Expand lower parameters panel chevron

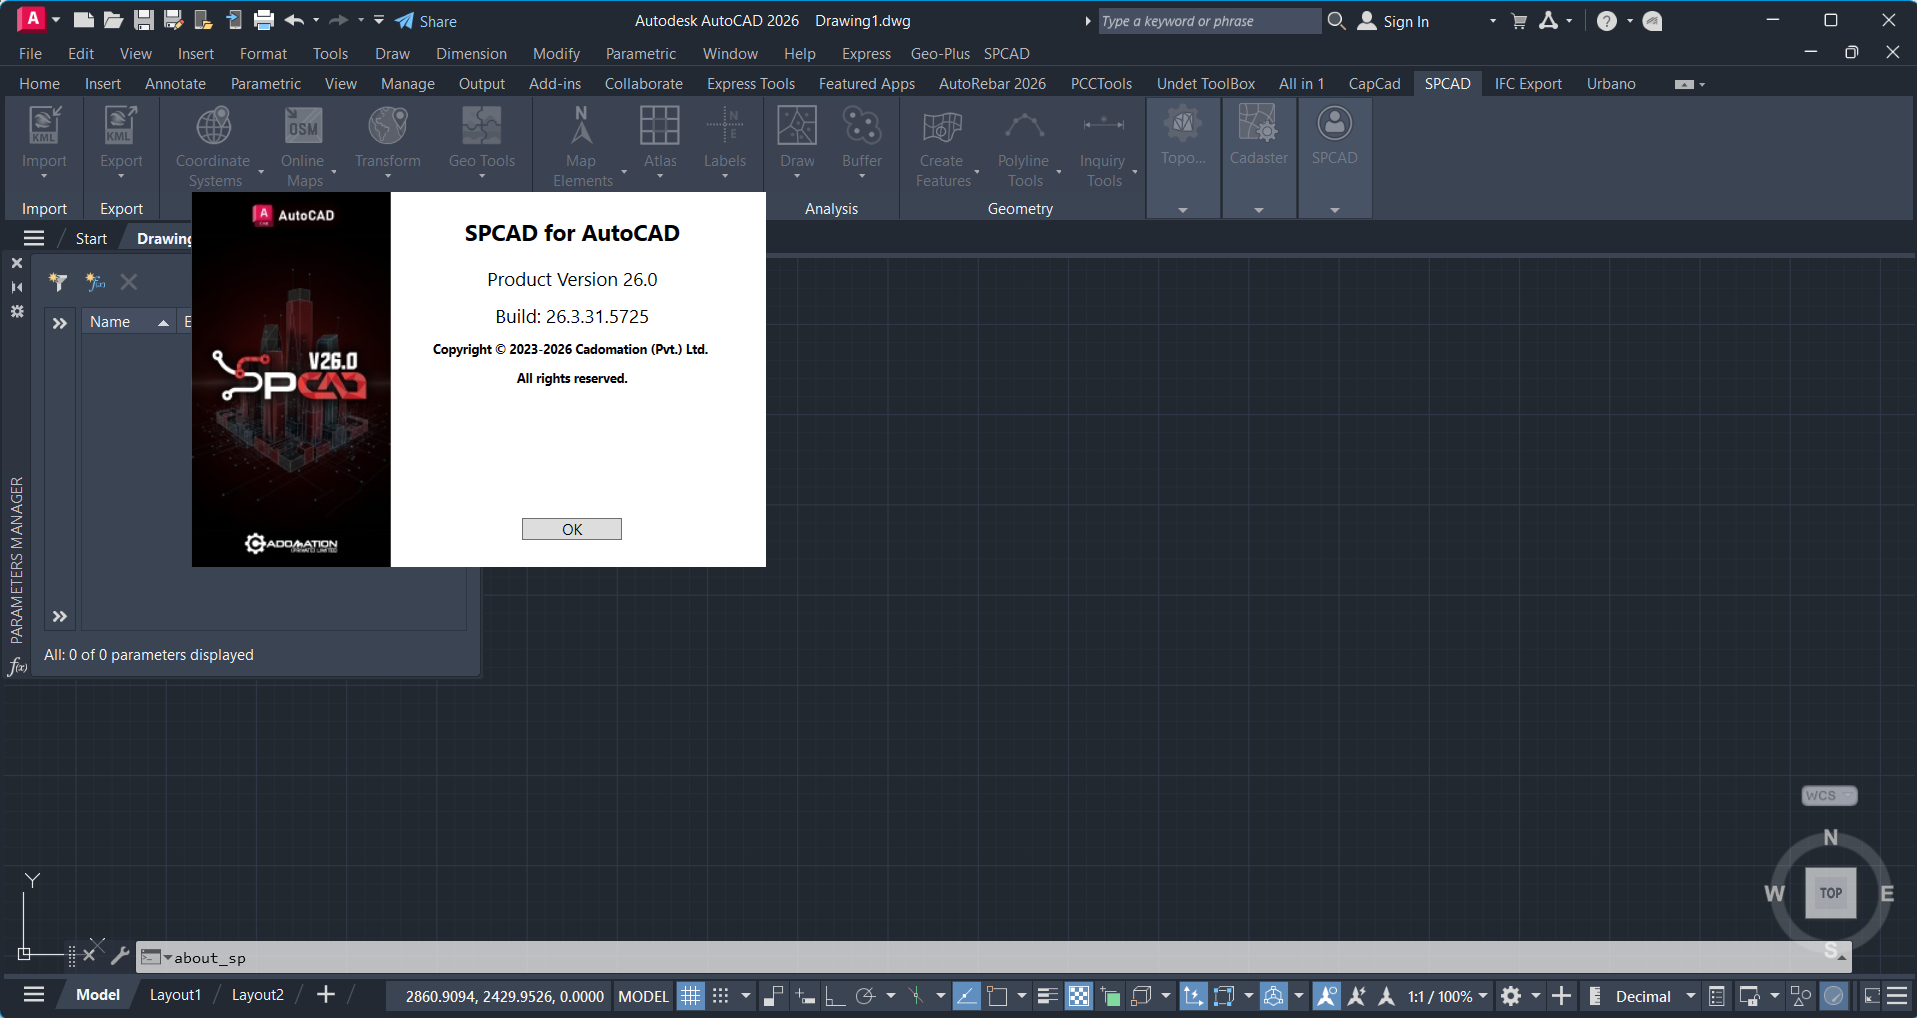coord(59,616)
